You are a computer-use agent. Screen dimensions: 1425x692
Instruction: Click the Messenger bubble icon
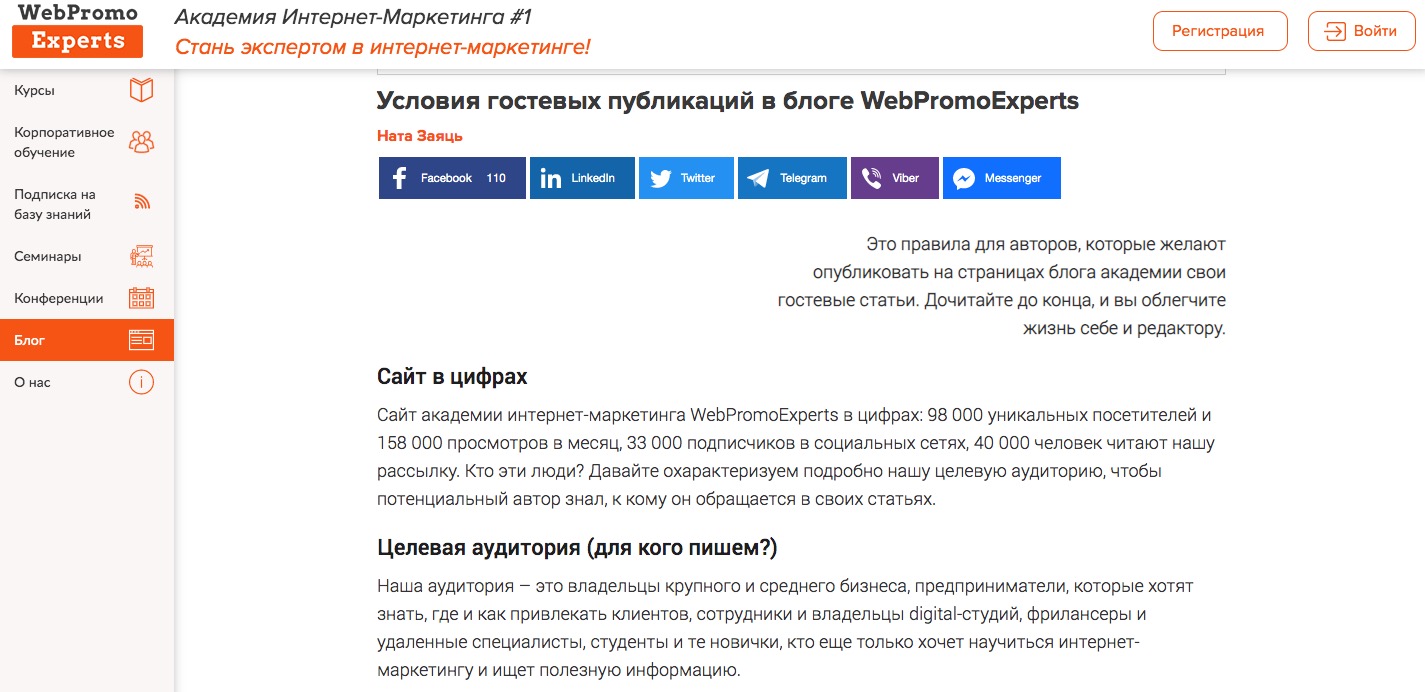[x=964, y=178]
